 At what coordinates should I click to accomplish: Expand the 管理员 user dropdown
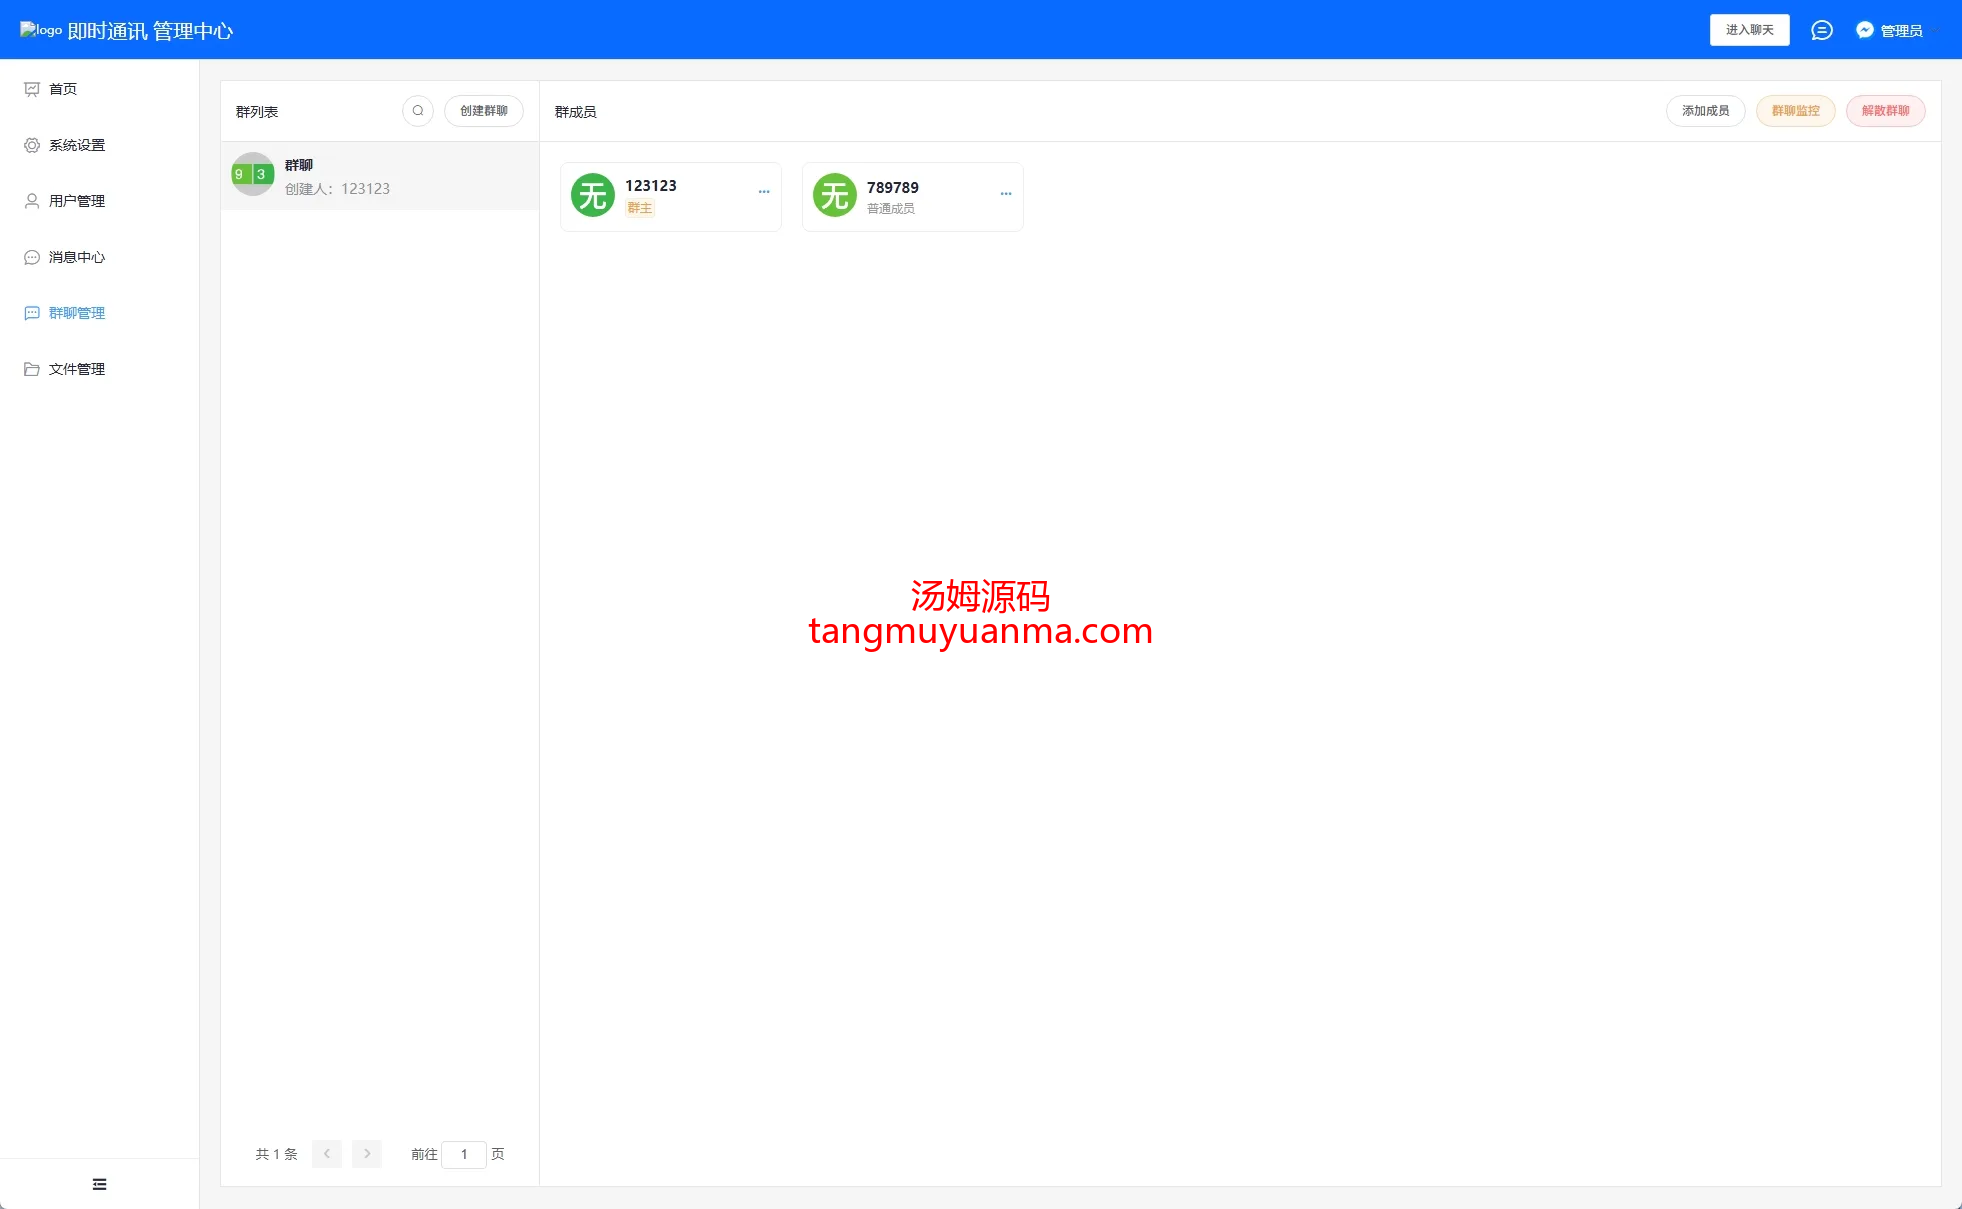1901,31
